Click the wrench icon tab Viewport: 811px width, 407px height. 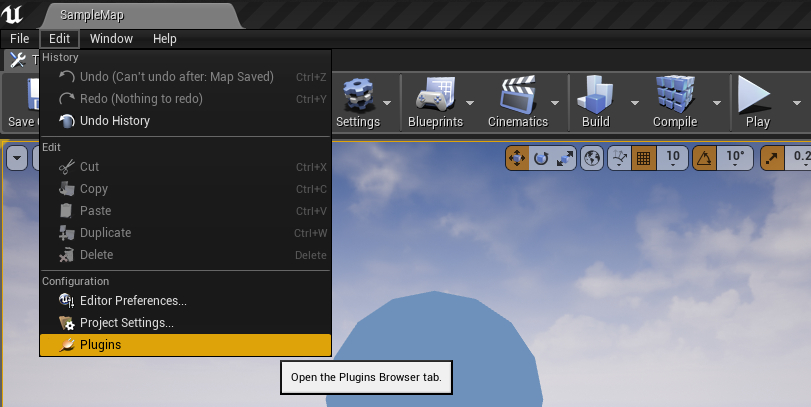tap(18, 60)
